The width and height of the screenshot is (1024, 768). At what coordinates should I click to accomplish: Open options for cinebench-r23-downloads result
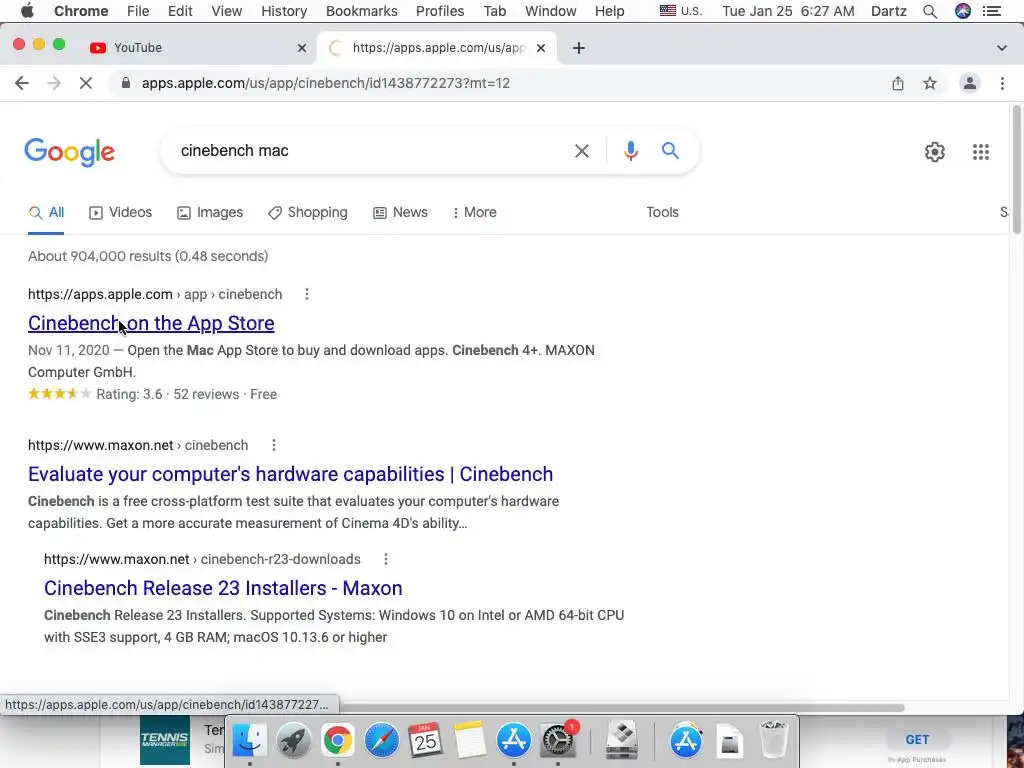386,560
